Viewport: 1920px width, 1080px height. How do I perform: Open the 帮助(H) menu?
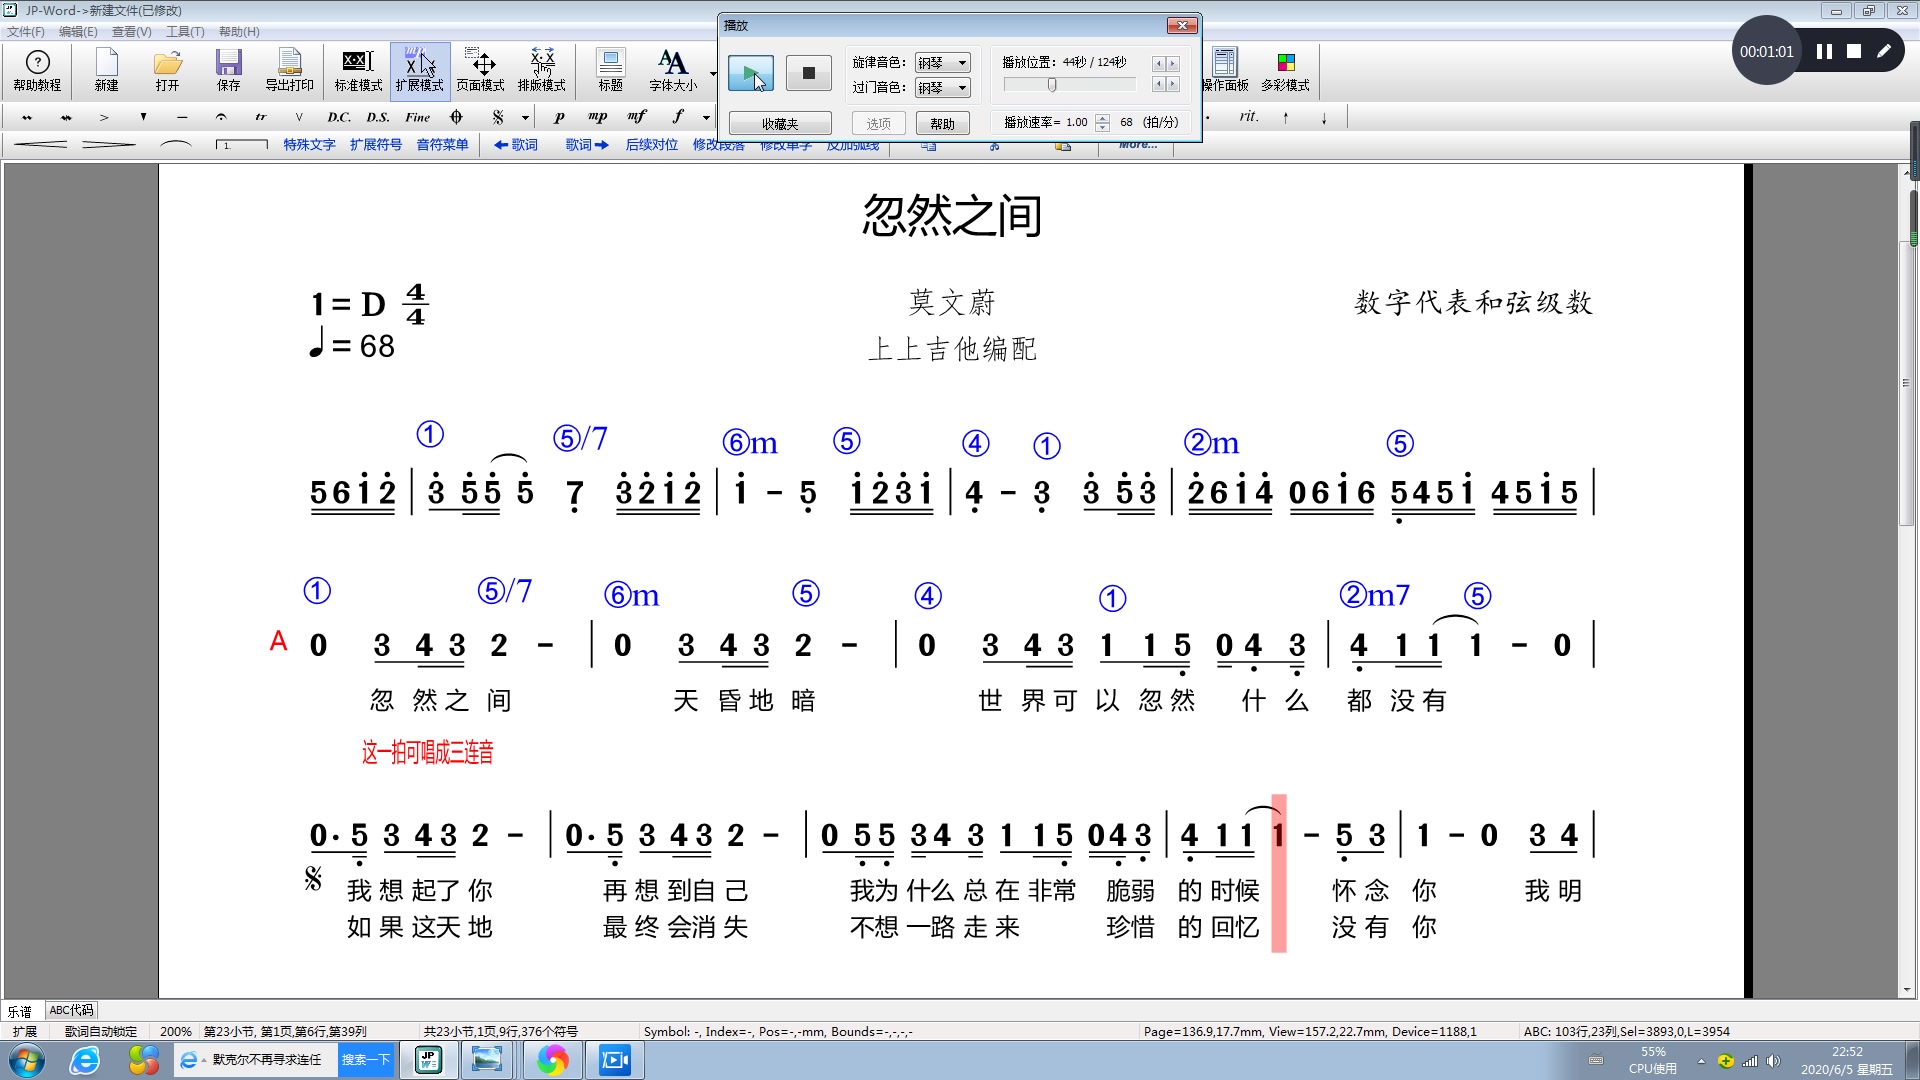(x=239, y=32)
